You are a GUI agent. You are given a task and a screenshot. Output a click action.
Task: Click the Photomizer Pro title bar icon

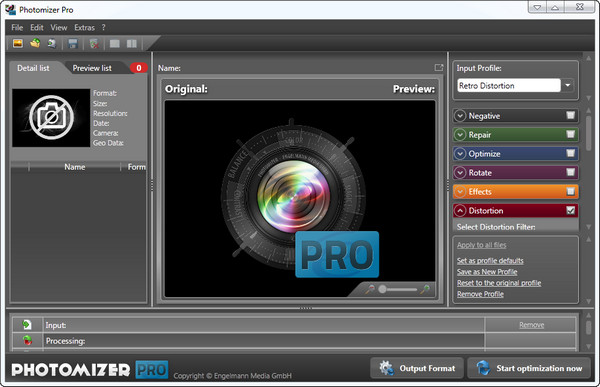click(x=10, y=10)
